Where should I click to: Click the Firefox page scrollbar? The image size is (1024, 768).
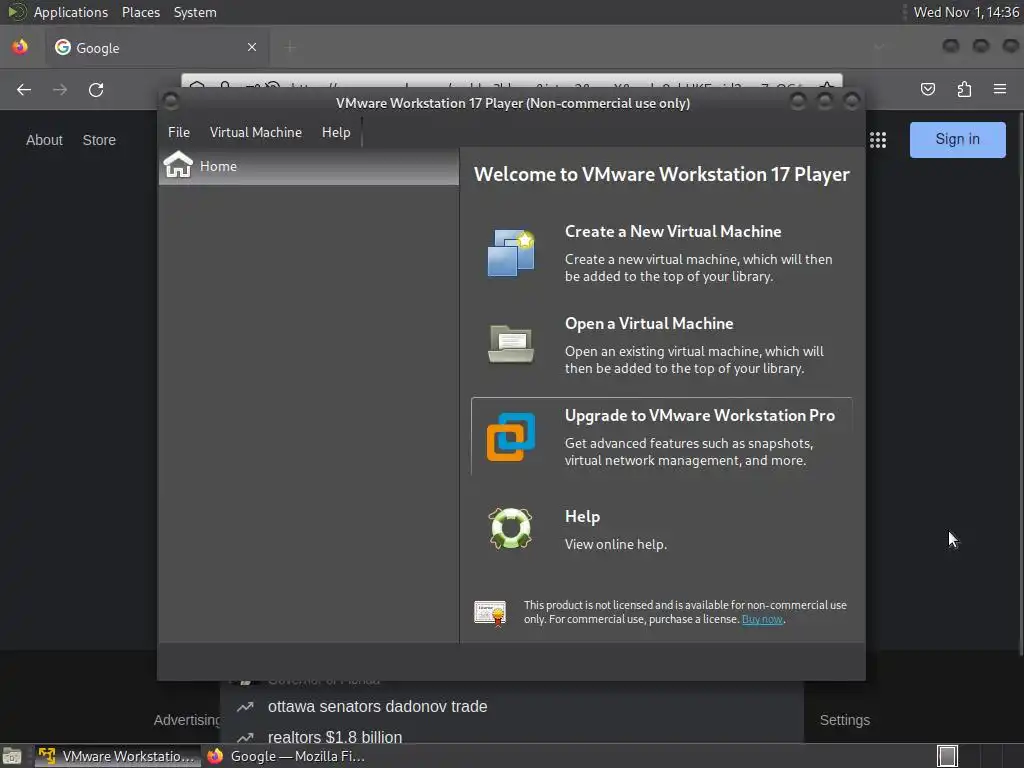point(1020,381)
